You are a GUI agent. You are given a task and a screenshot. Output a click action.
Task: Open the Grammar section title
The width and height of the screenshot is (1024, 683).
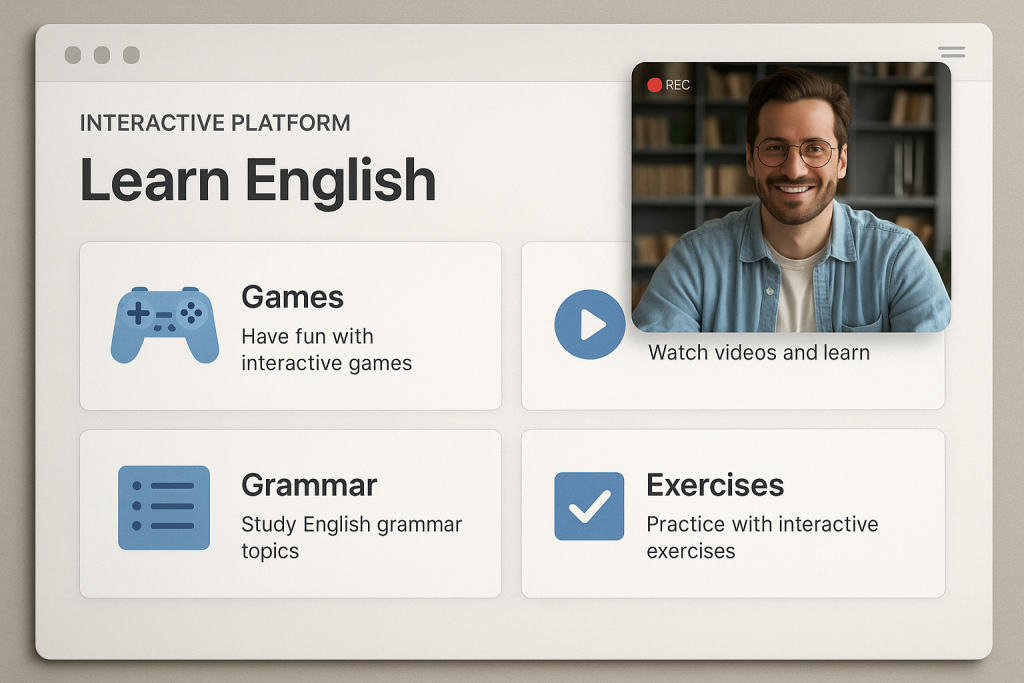pos(309,485)
